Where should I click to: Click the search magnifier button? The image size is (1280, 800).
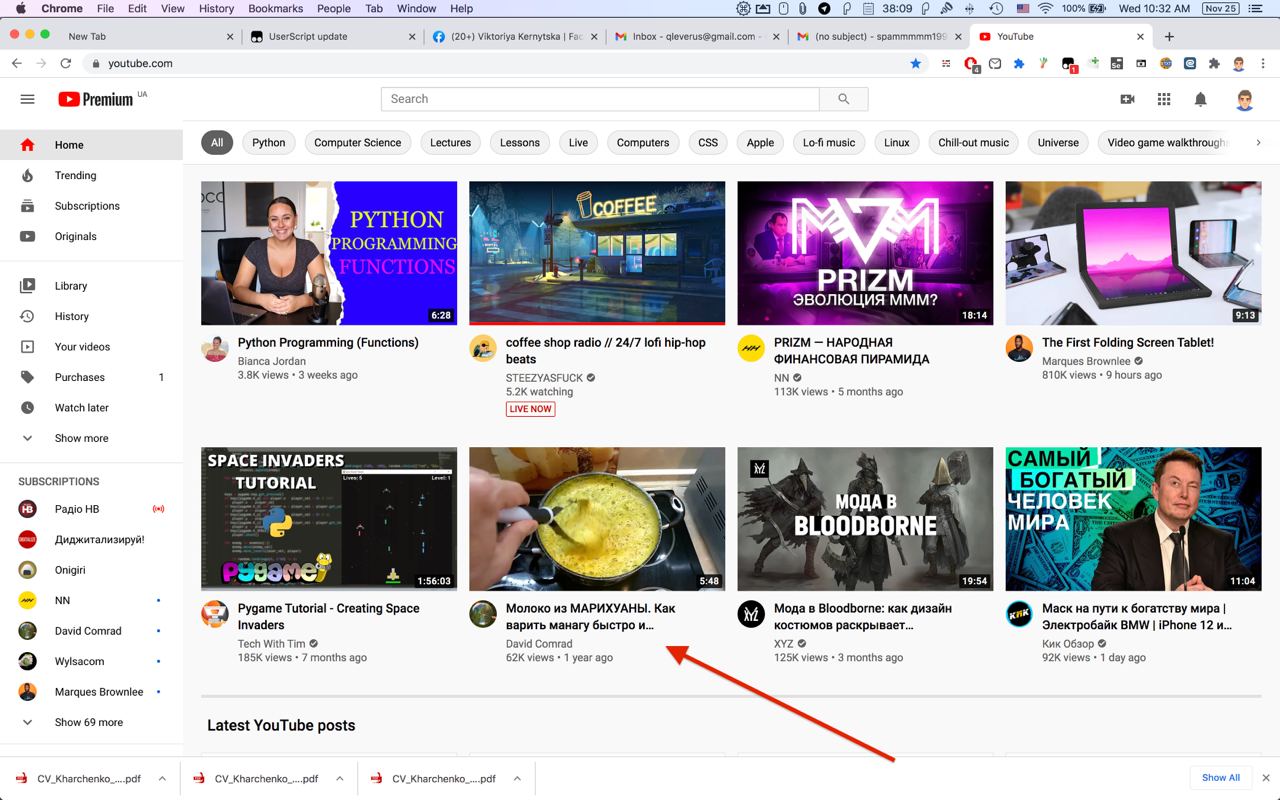click(x=843, y=99)
